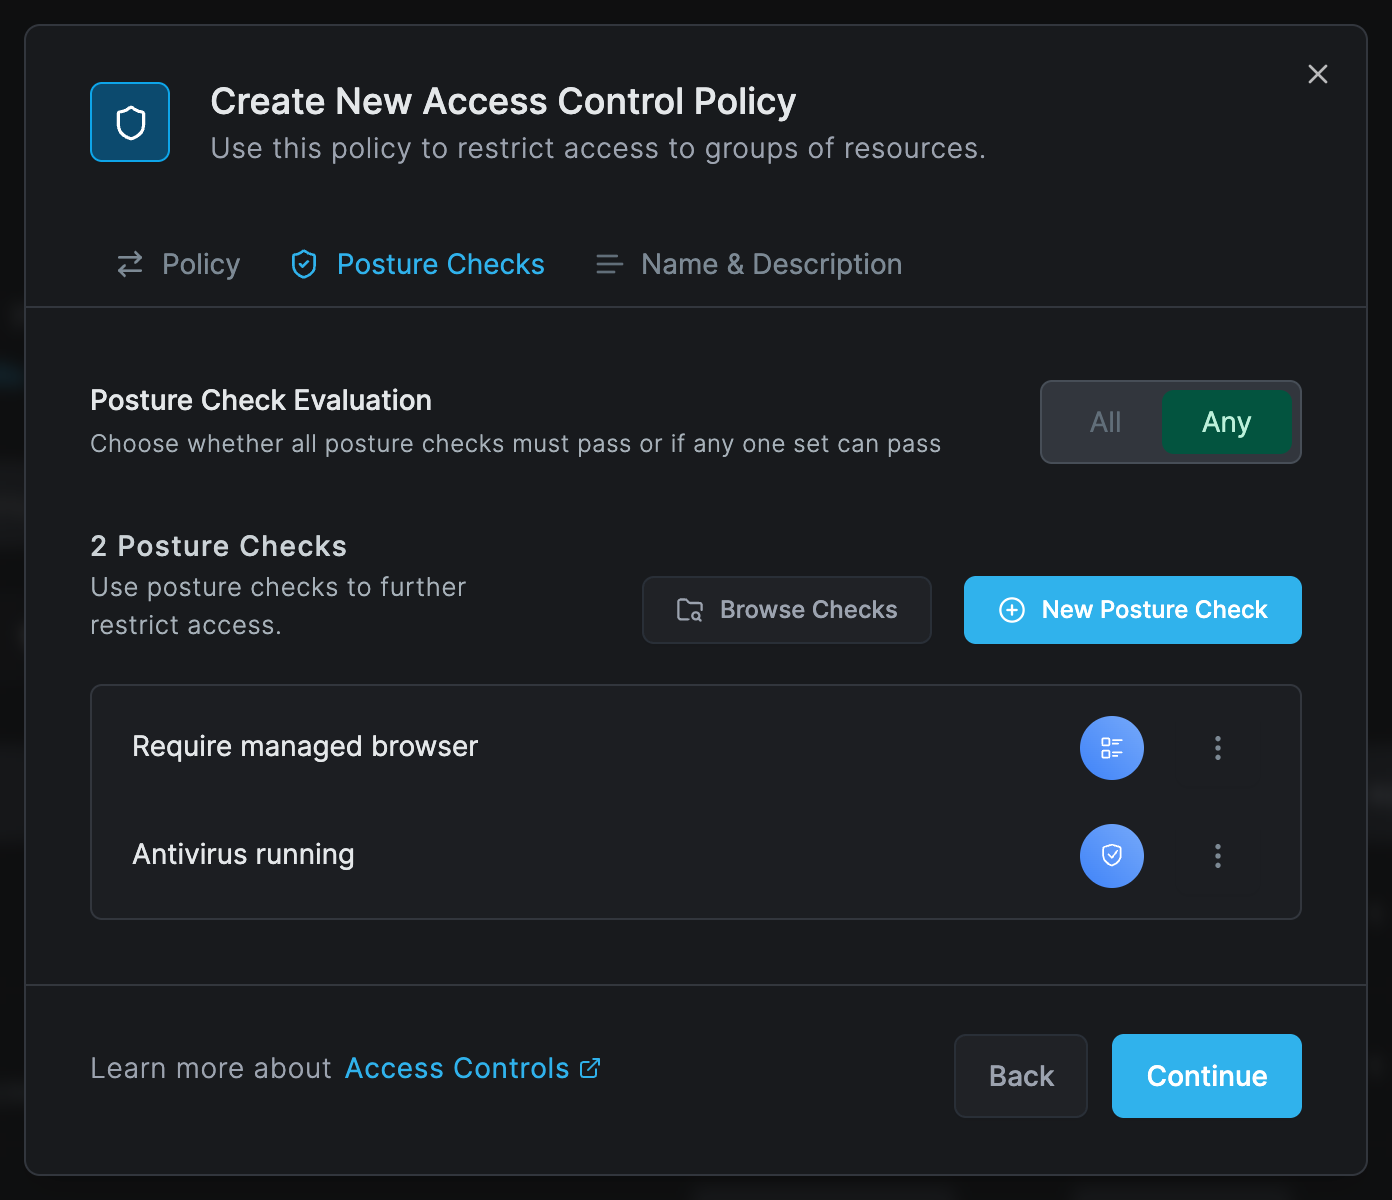Click the Antivirus running text
Viewport: 1392px width, 1200px height.
tap(243, 854)
